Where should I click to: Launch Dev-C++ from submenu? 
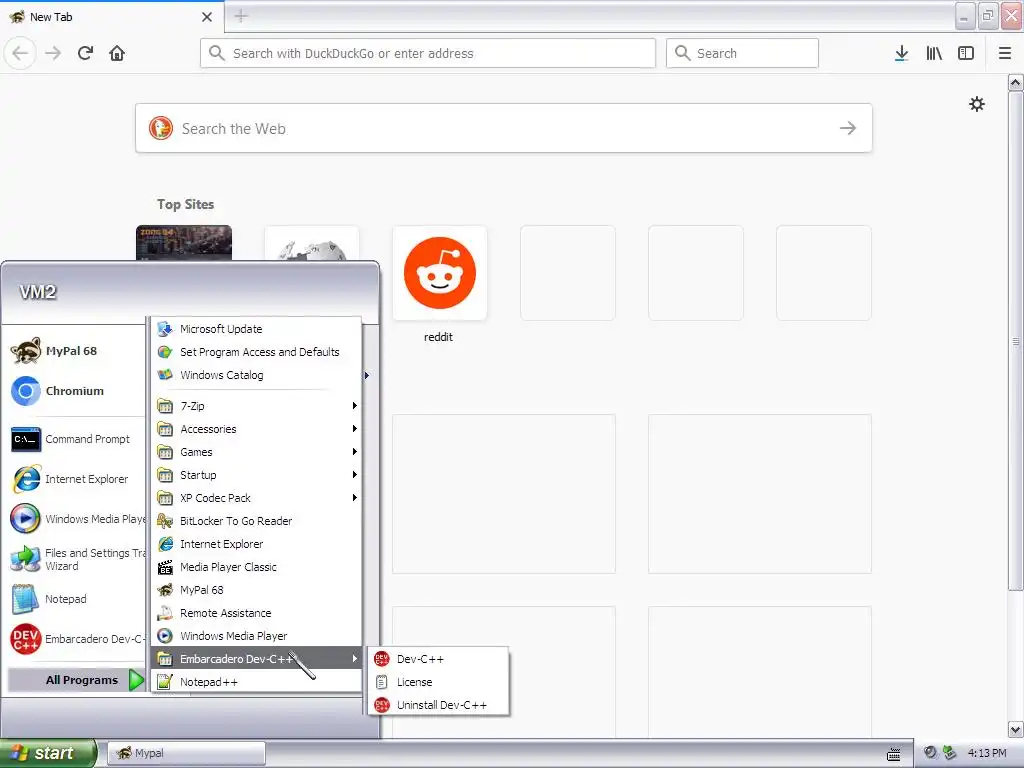[438, 659]
